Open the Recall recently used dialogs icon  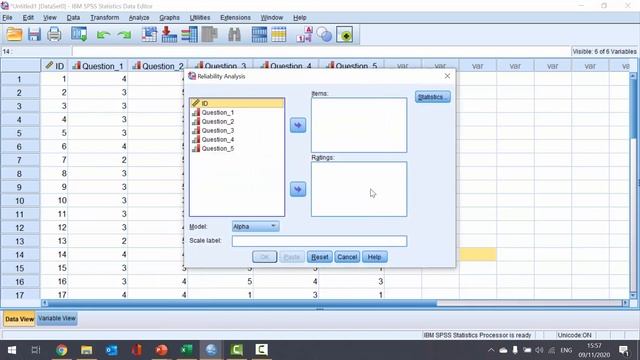click(79, 35)
